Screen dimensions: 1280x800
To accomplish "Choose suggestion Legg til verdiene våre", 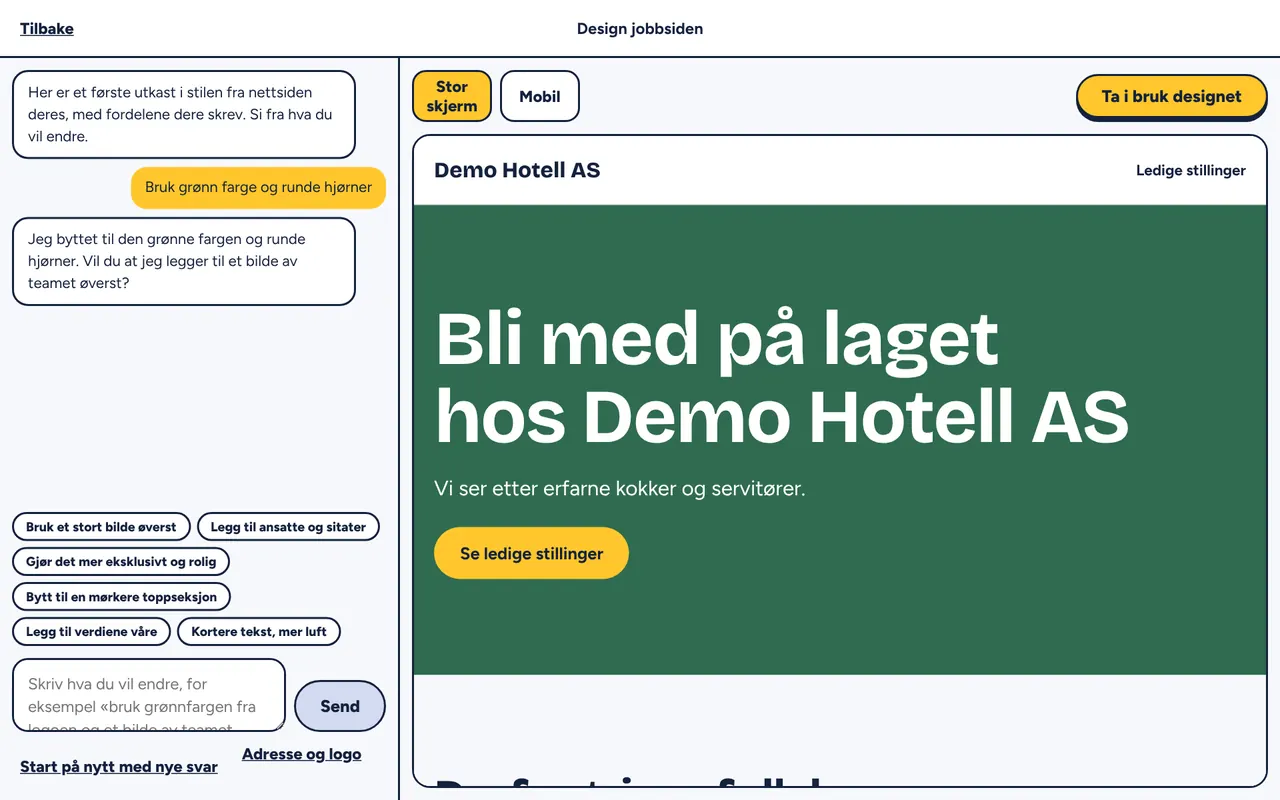I will point(91,632).
